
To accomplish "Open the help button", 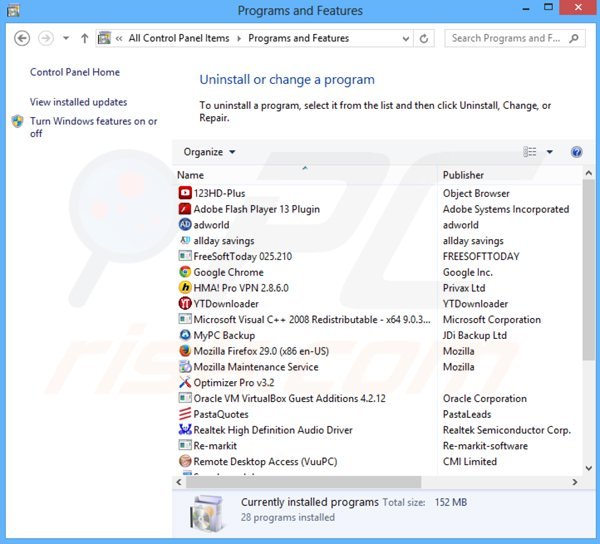I will point(576,152).
